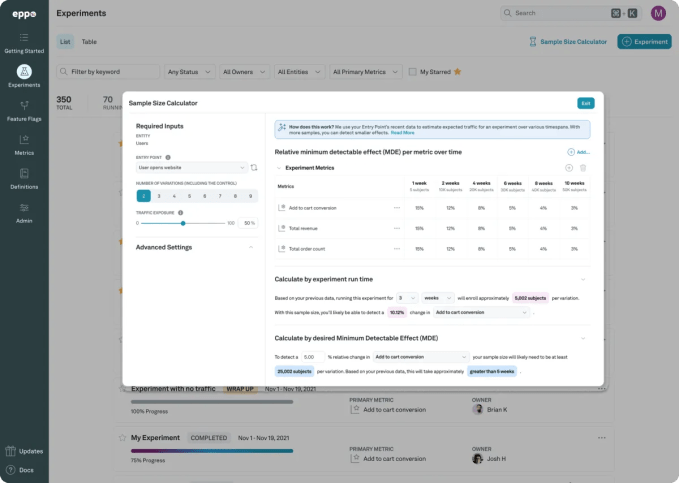Click the refresh icon beside Entry Point

[x=254, y=167]
